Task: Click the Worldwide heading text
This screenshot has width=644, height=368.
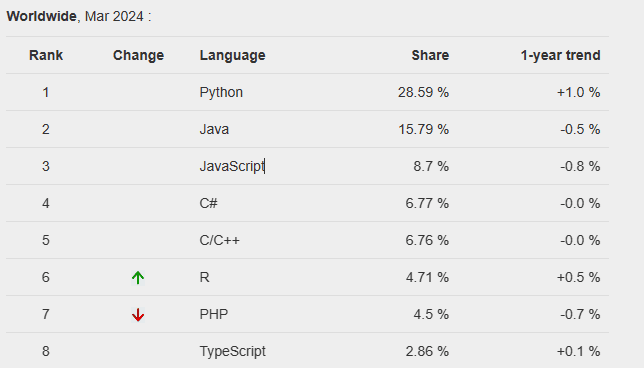Action: (41, 16)
